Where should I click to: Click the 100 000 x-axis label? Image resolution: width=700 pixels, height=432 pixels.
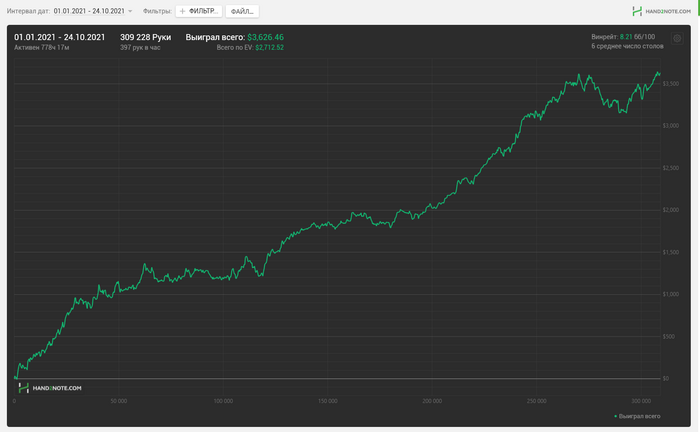coord(223,401)
